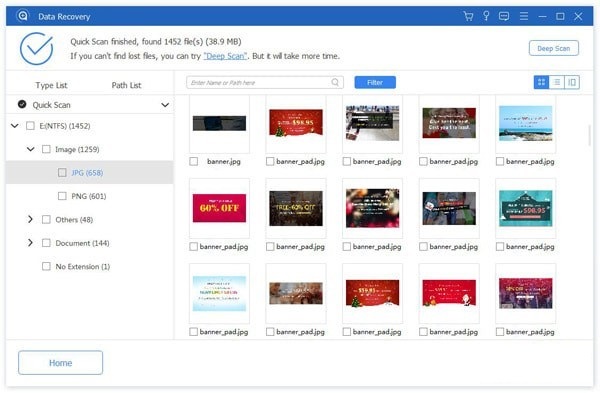
Task: Click the Data Recovery app logo
Action: 23,16
